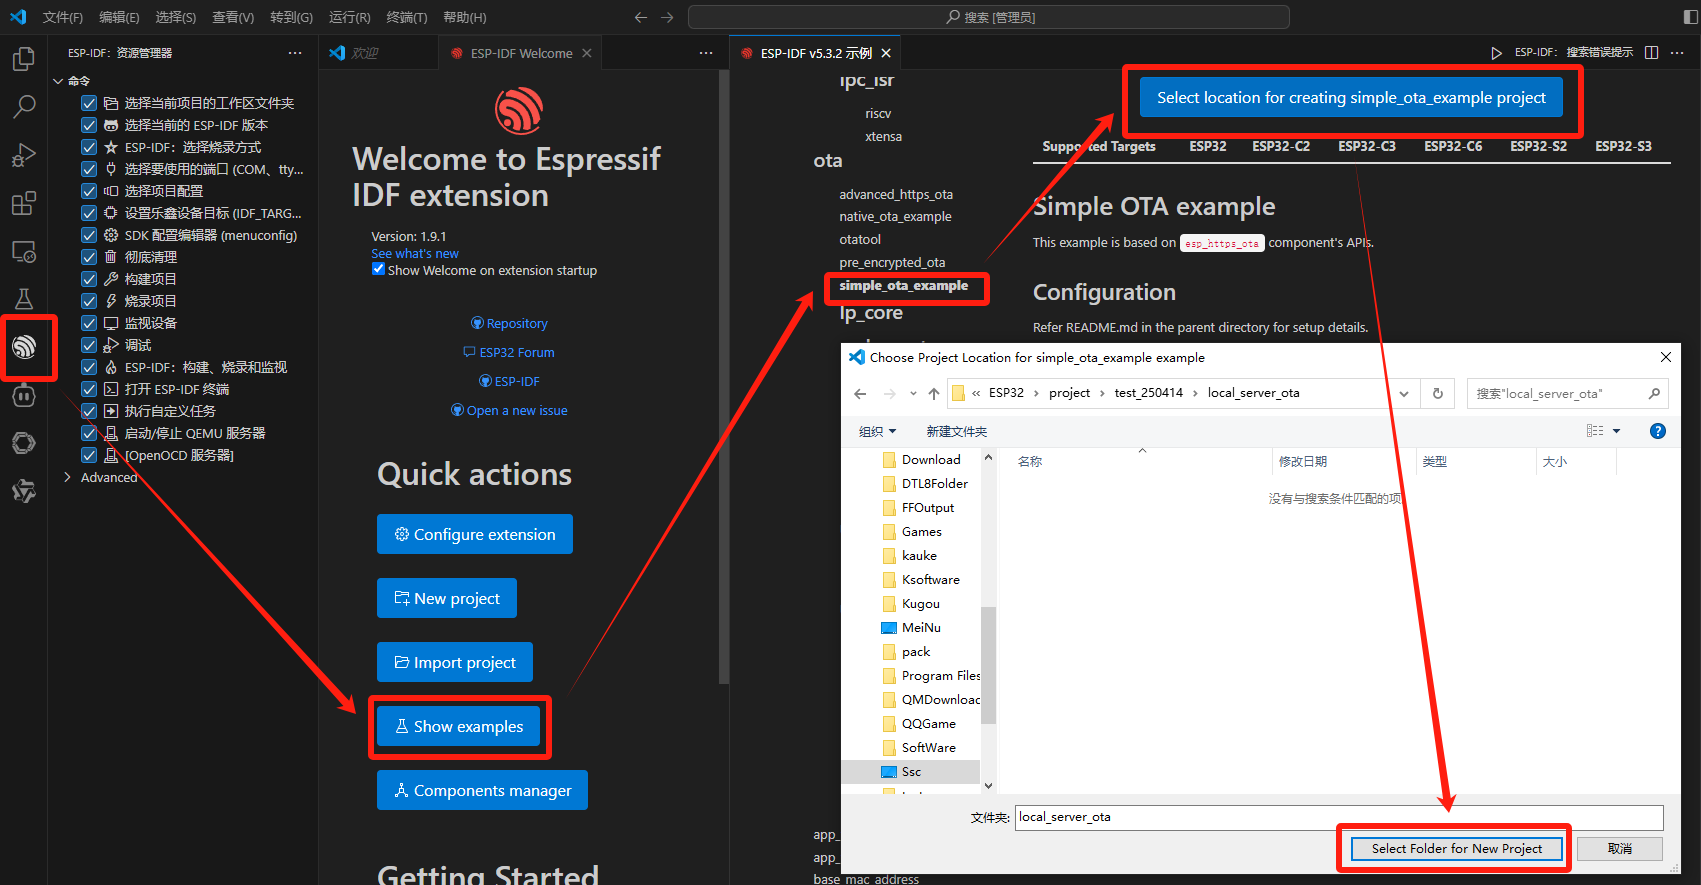The width and height of the screenshot is (1701, 885).
Task: Open the Testing flask icon in the activity bar
Action: pos(23,299)
